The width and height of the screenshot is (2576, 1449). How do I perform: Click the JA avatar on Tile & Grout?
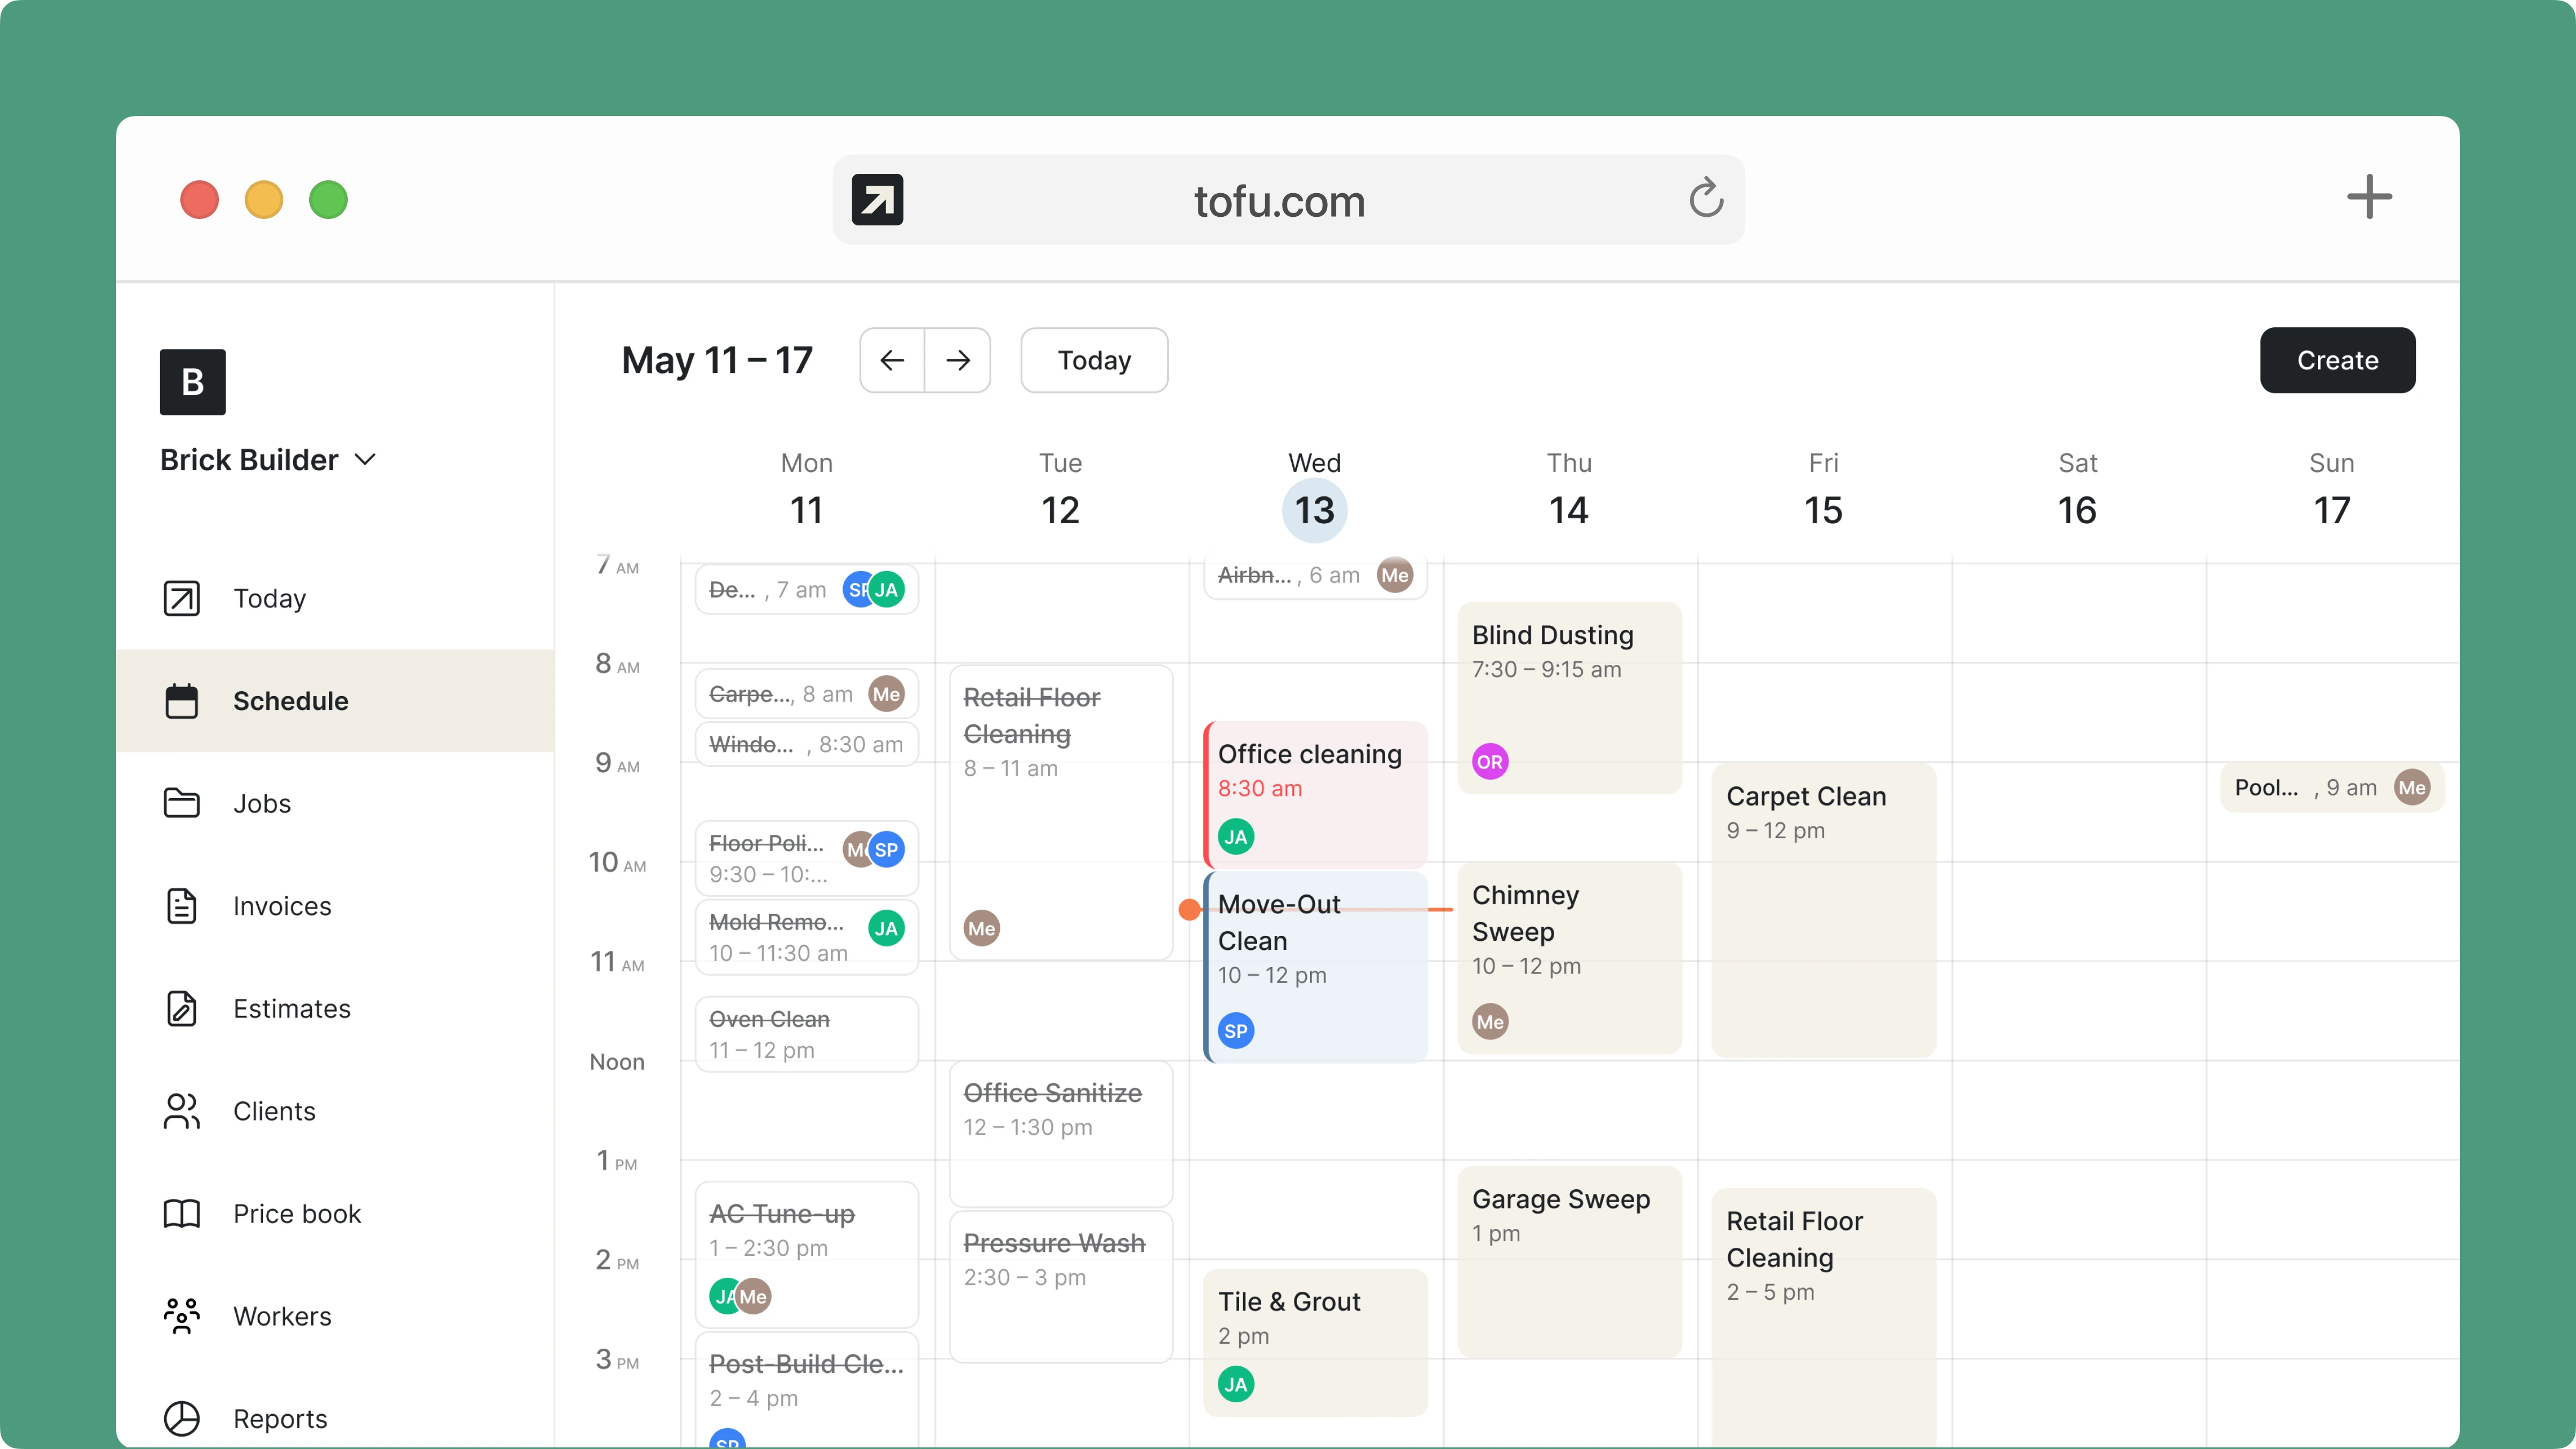(x=1236, y=1385)
